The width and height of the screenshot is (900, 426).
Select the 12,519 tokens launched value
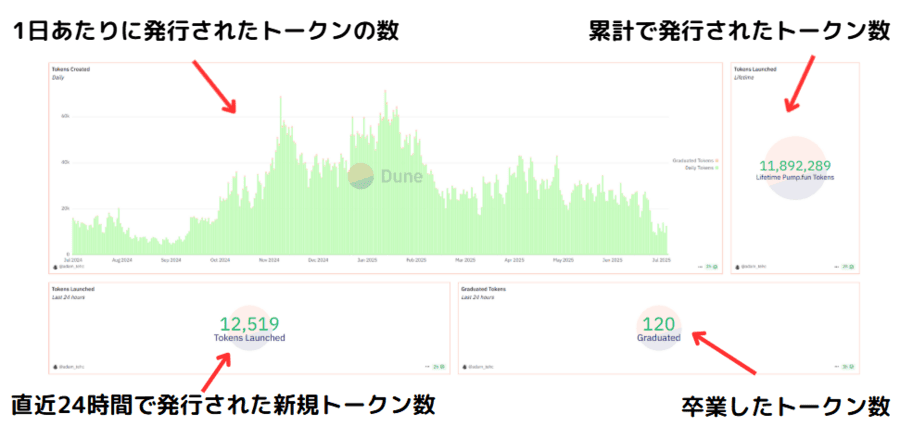coord(250,323)
